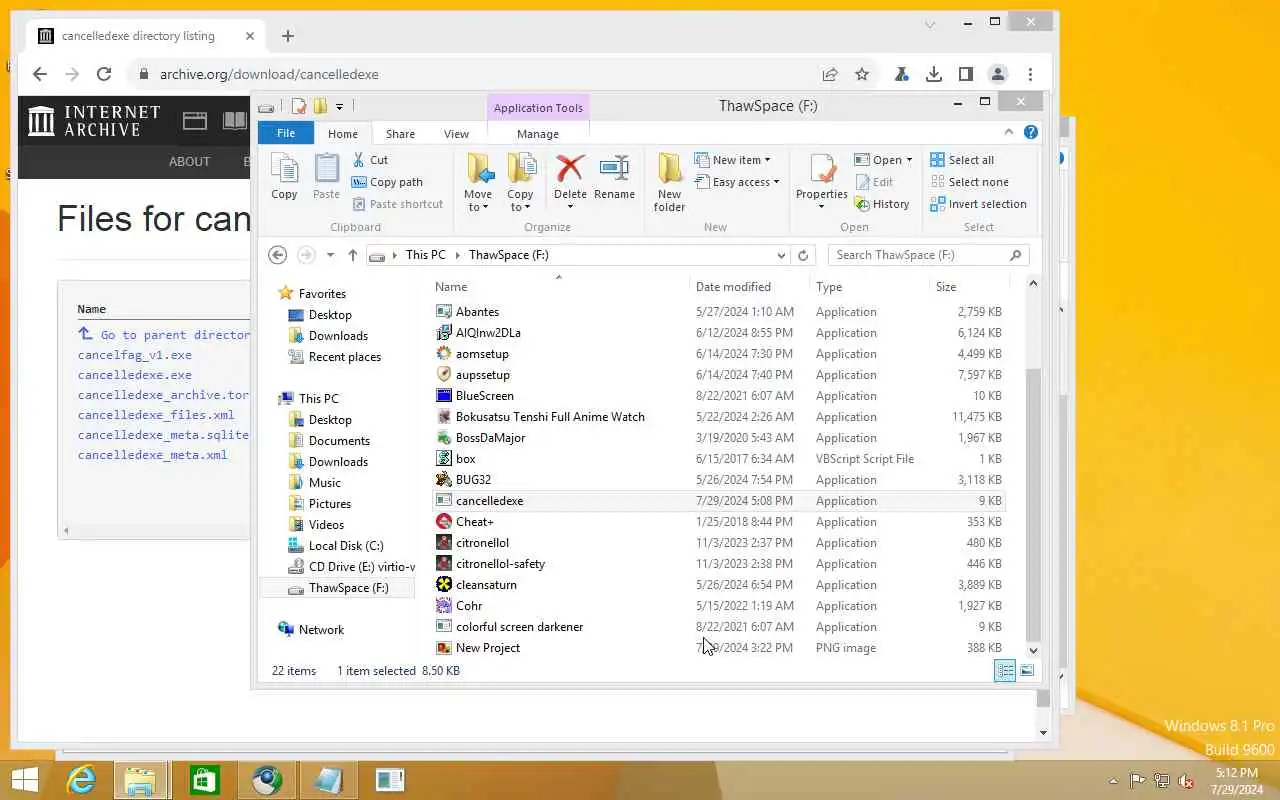Image resolution: width=1280 pixels, height=800 pixels.
Task: Click Invert selection in ribbon
Action: click(x=978, y=204)
